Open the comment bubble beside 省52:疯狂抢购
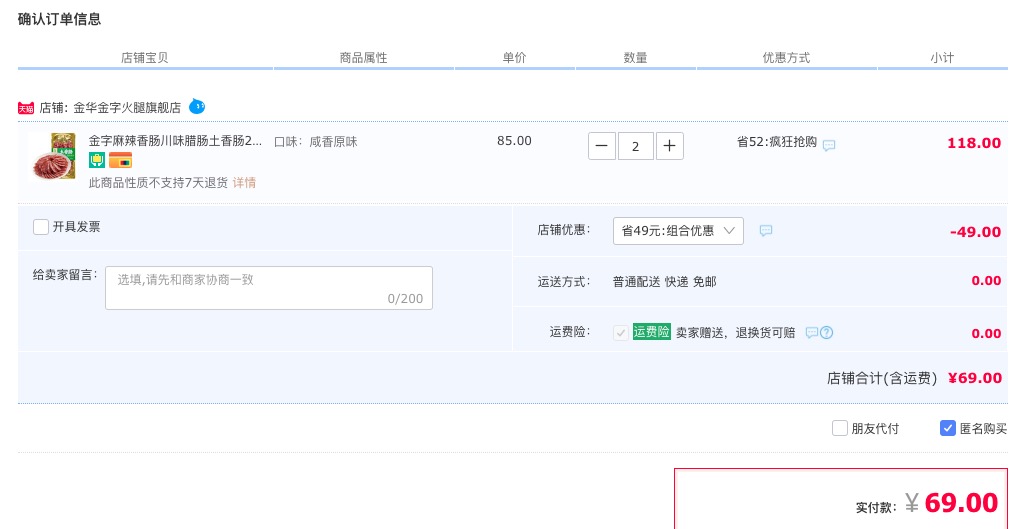 click(x=829, y=145)
